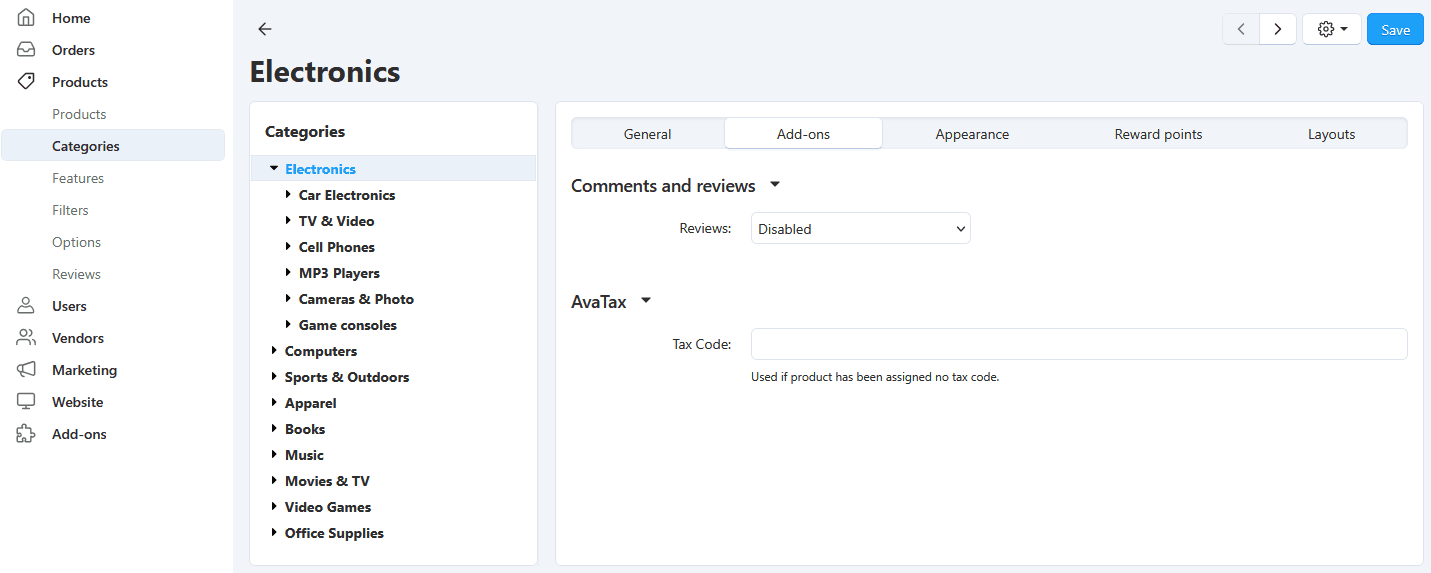Select the Cameras & Photo category
Image resolution: width=1431 pixels, height=573 pixels.
[356, 299]
